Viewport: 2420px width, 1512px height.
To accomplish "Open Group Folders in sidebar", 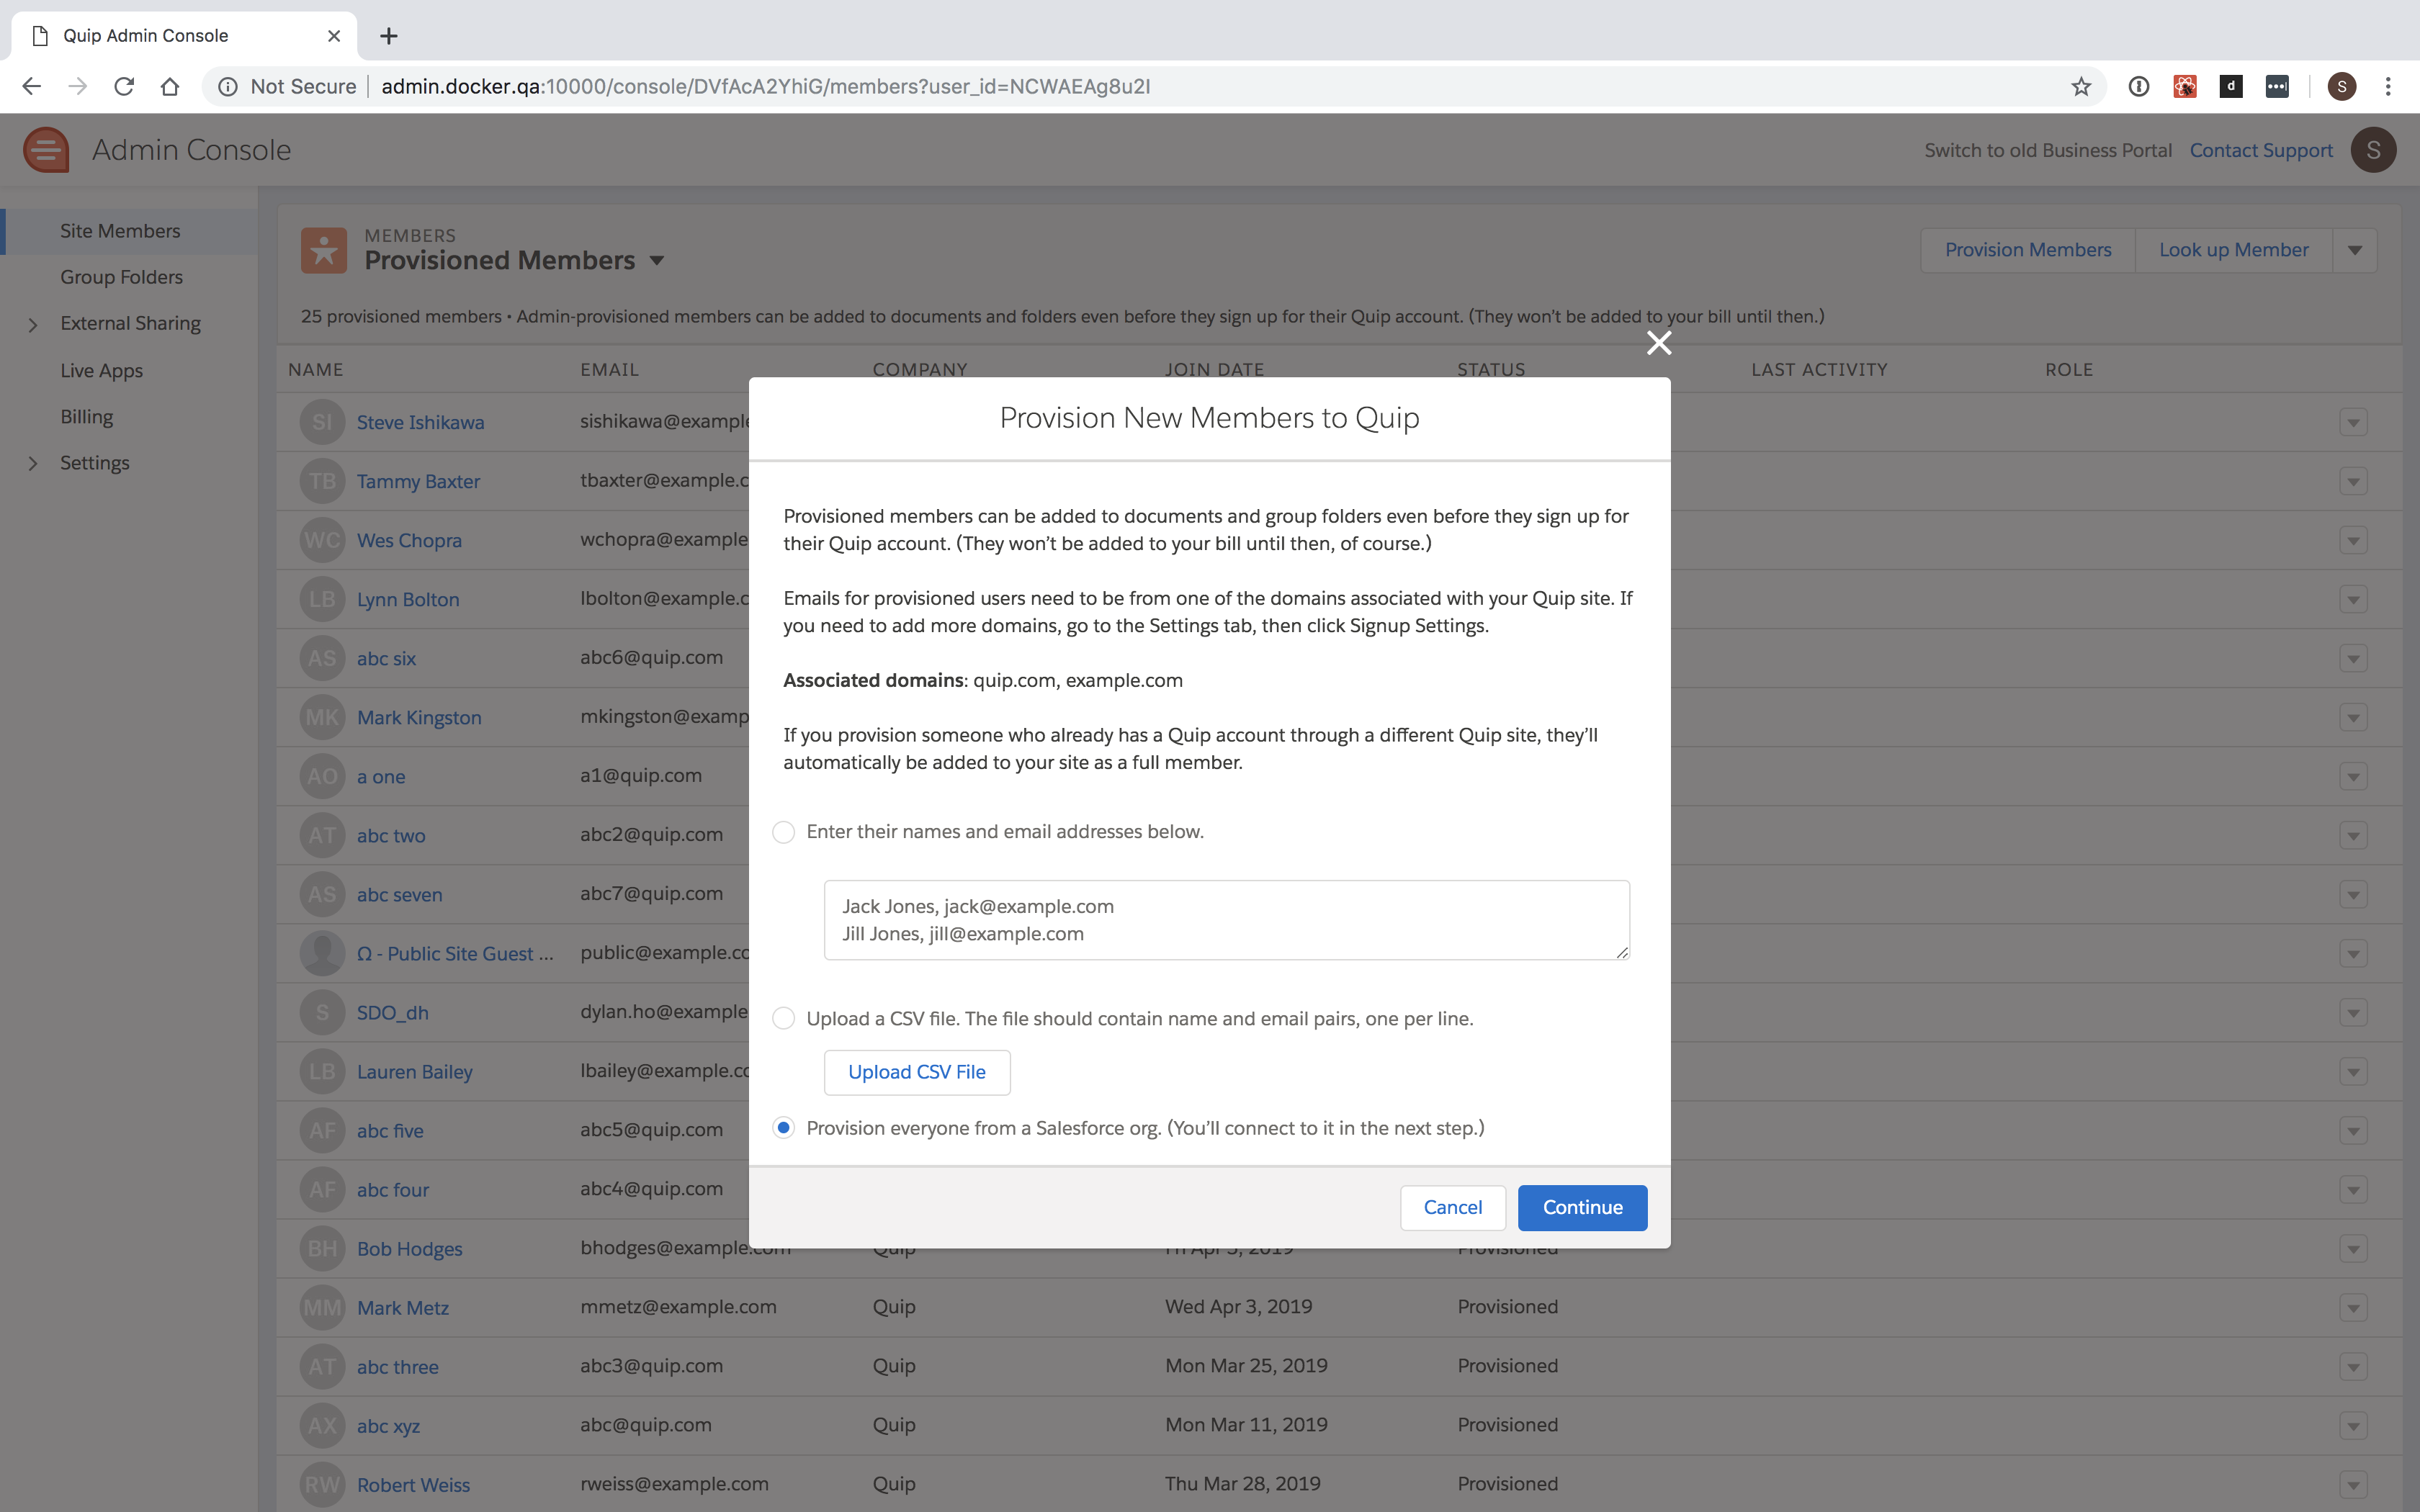I will [121, 277].
